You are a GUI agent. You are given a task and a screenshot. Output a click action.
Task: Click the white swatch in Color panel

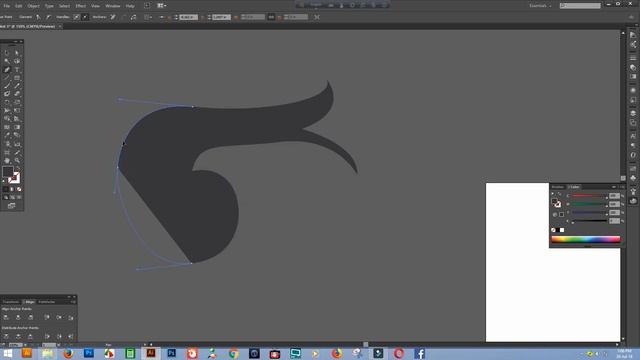click(x=562, y=230)
